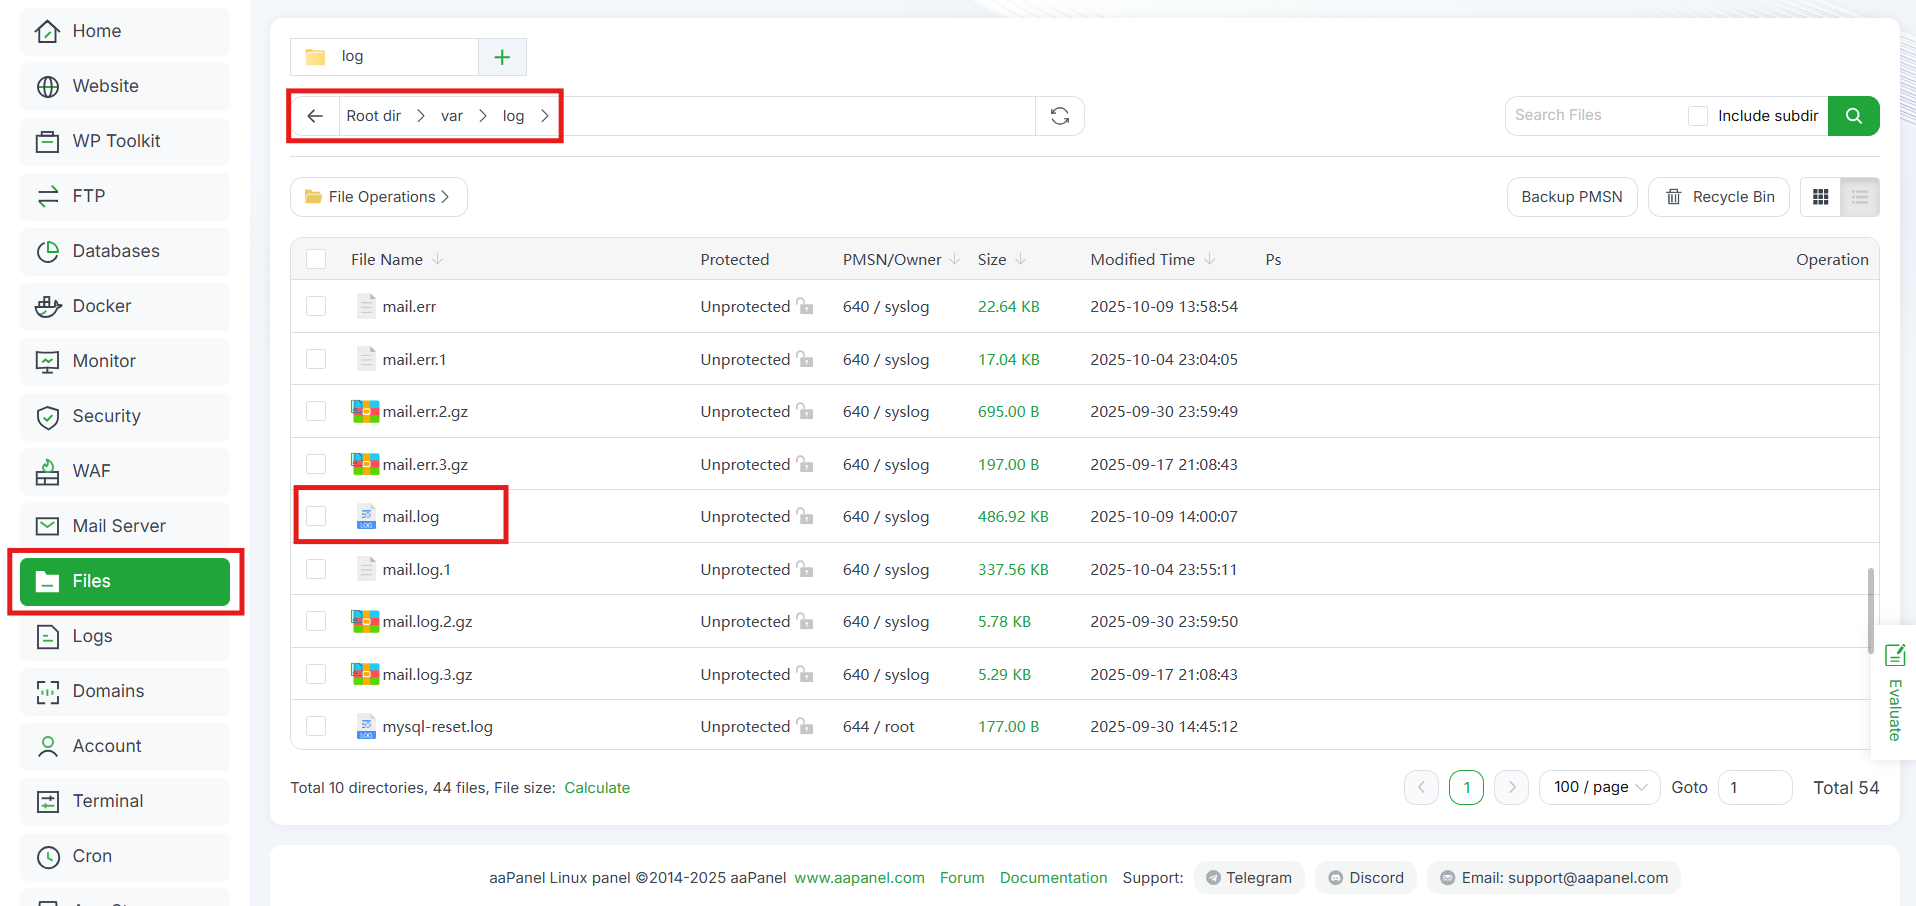Open the FTP section
1916x906 pixels.
(x=125, y=196)
